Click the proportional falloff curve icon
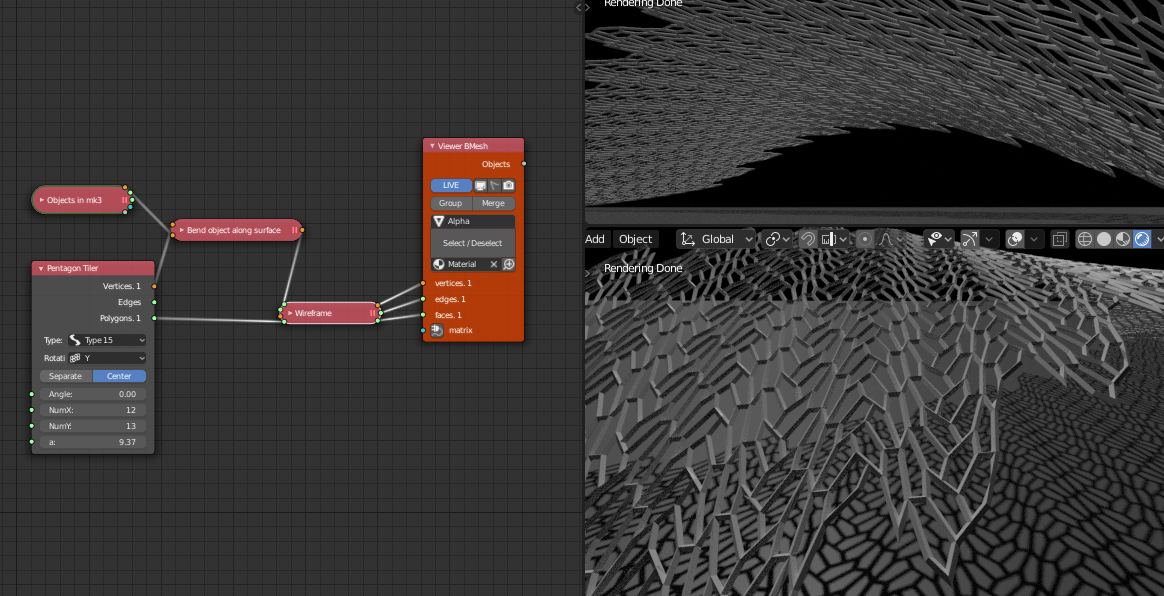1164x596 pixels. pyautogui.click(x=885, y=239)
